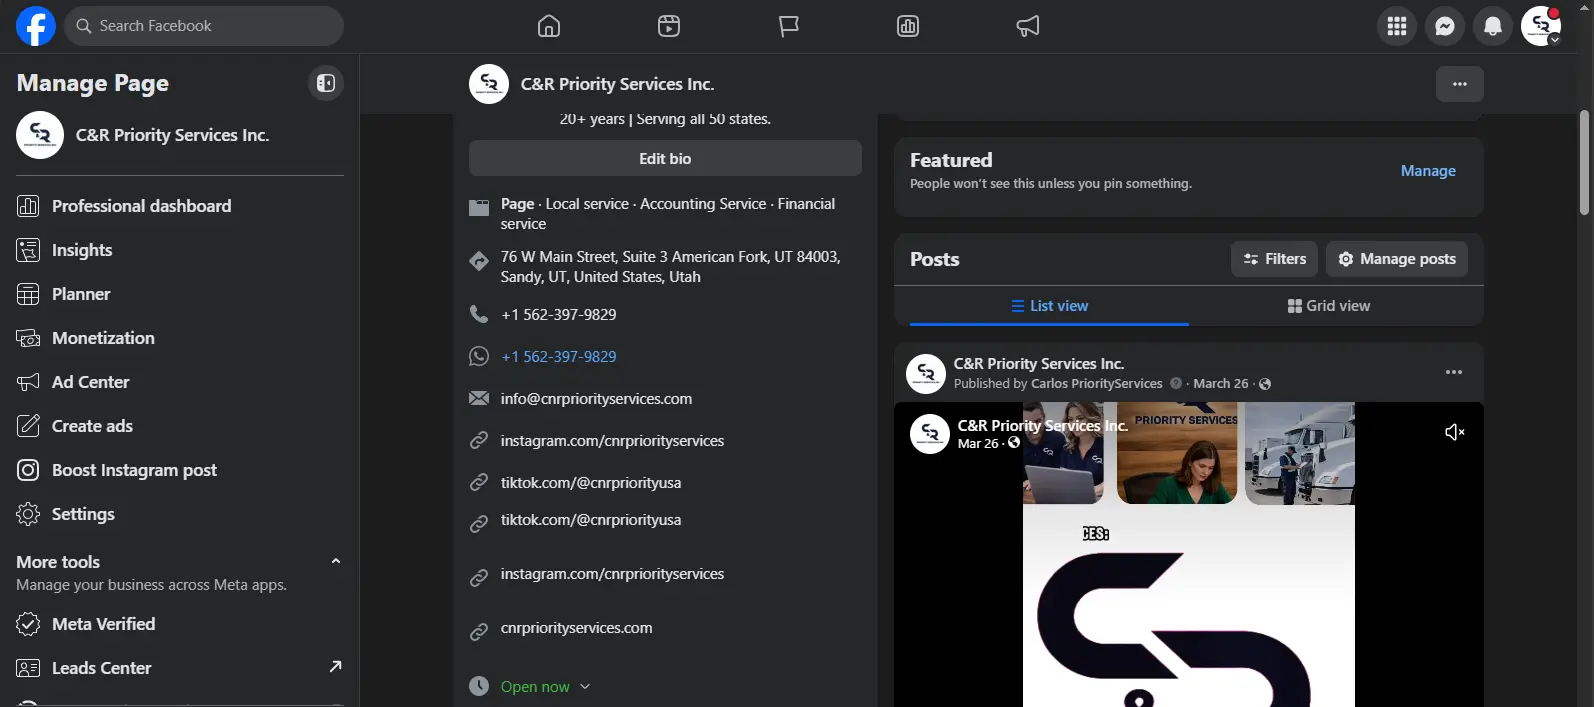This screenshot has width=1594, height=707.
Task: Click Manage in Featured section
Action: (x=1428, y=171)
